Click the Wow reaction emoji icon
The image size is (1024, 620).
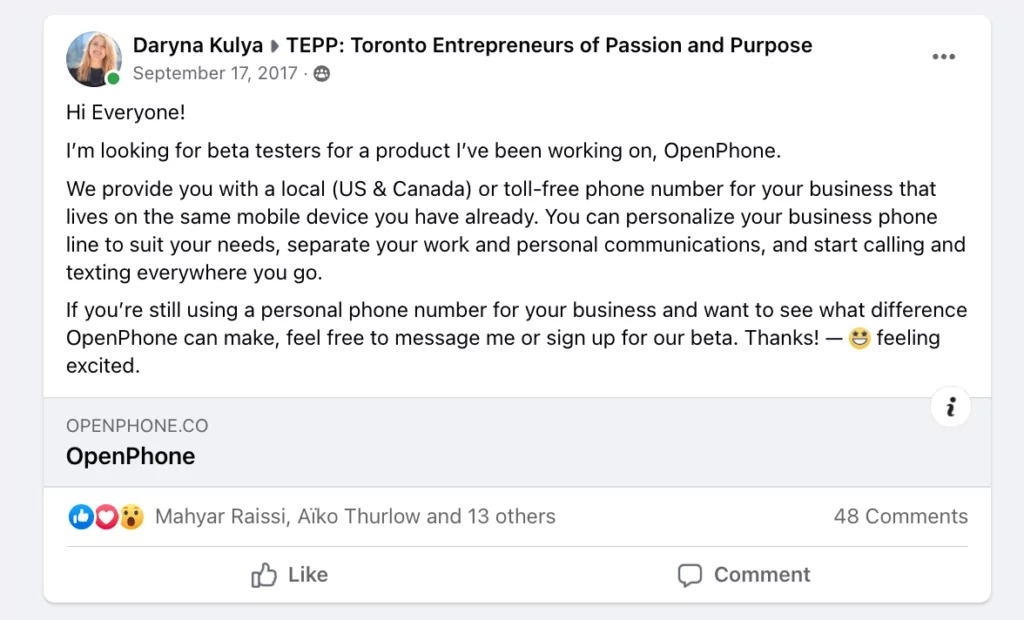[131, 517]
